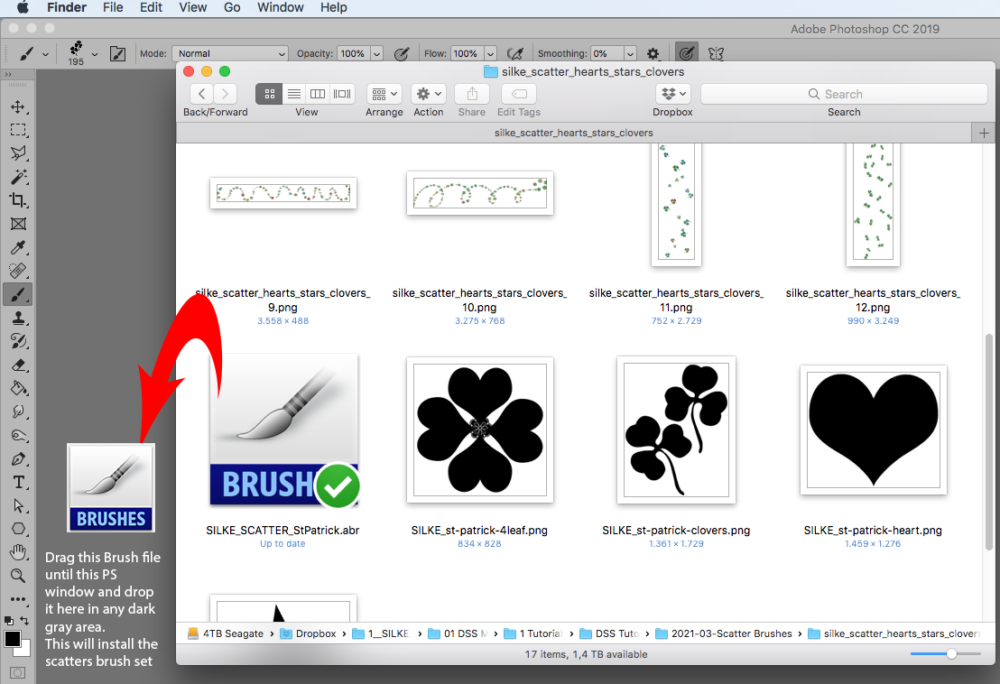Image resolution: width=1000 pixels, height=684 pixels.
Task: Open the Edit Toolbar three-dots menu
Action: (18, 599)
